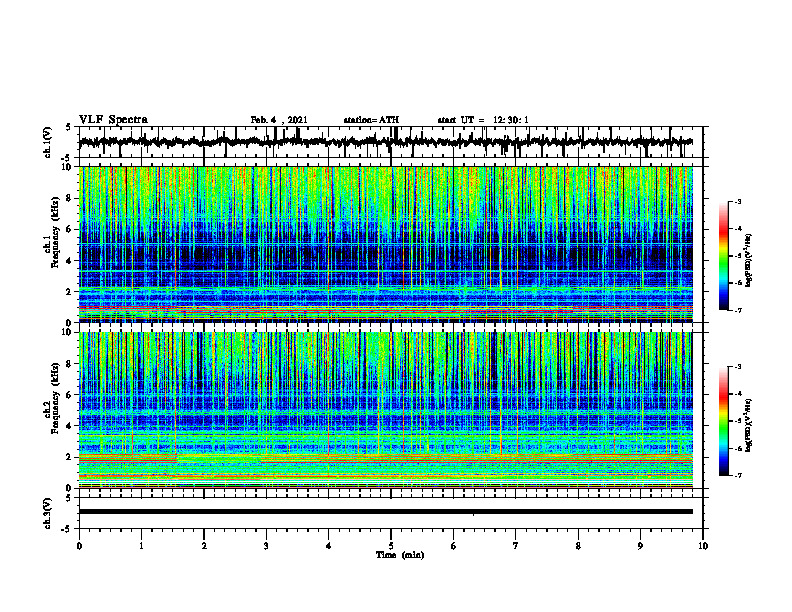Click time axis tick label "10"
Image resolution: width=792 pixels, height=612 pixels.
click(x=703, y=546)
